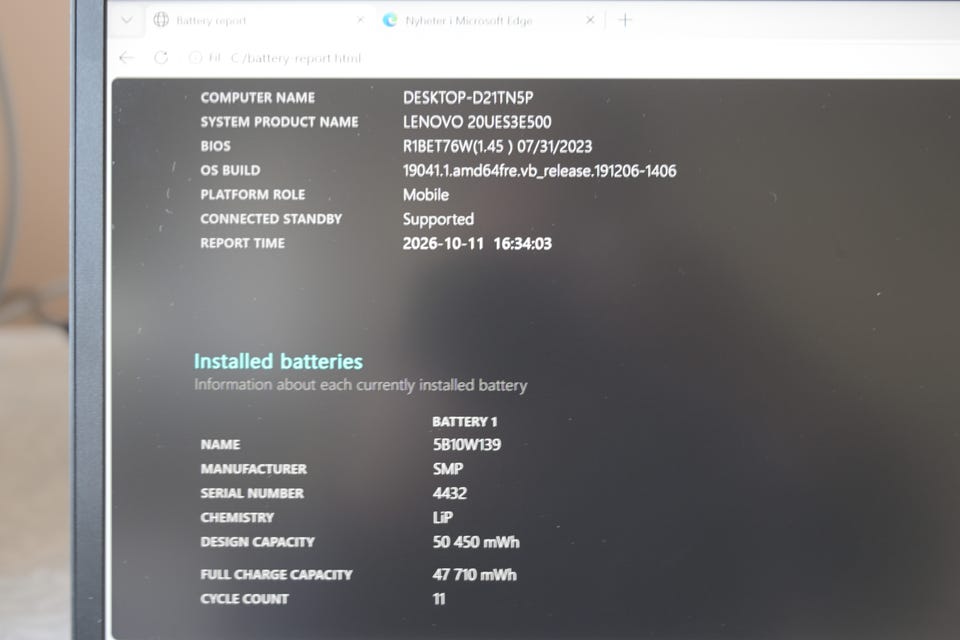Focus the address bar showing battery-report.html

click(x=296, y=58)
